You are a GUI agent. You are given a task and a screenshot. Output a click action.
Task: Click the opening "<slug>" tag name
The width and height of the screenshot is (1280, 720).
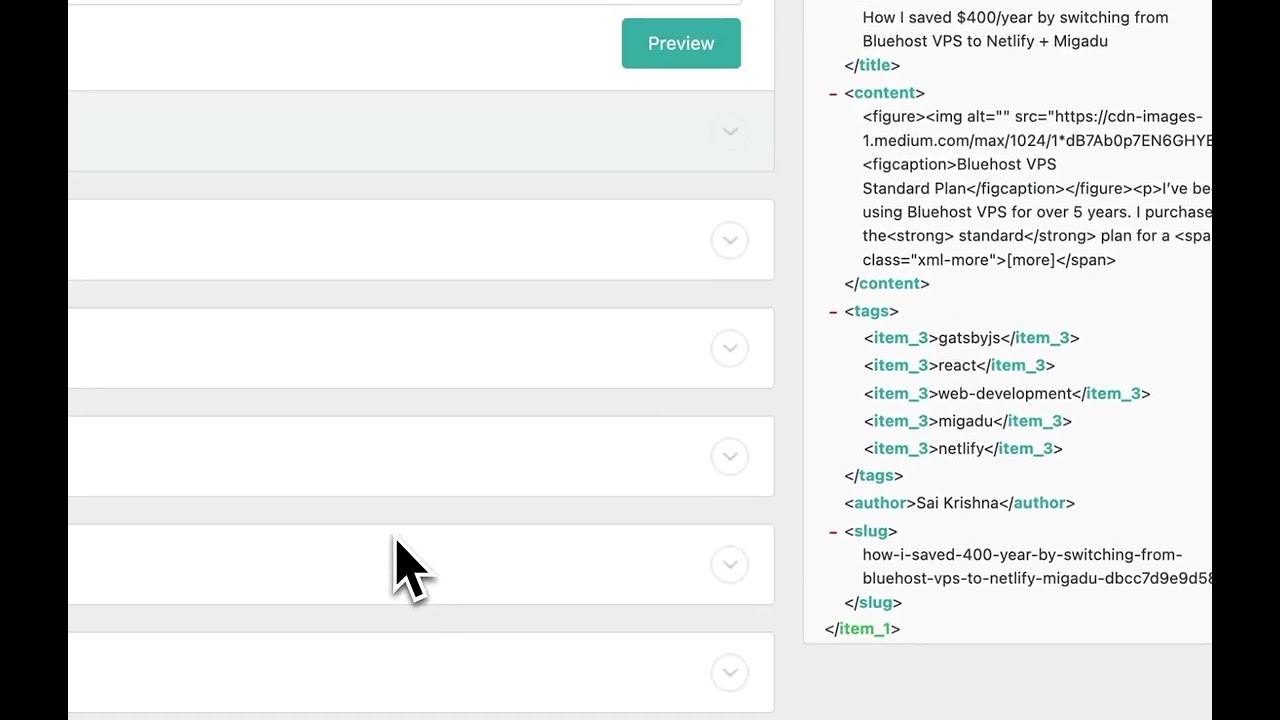click(x=871, y=532)
